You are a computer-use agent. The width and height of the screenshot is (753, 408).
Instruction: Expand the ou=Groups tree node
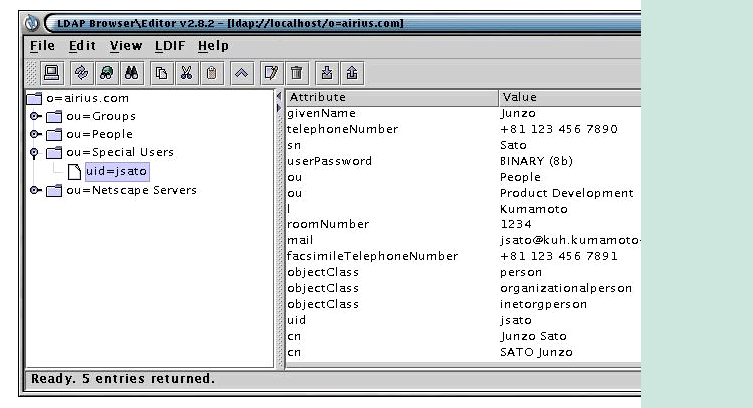[x=35, y=116]
